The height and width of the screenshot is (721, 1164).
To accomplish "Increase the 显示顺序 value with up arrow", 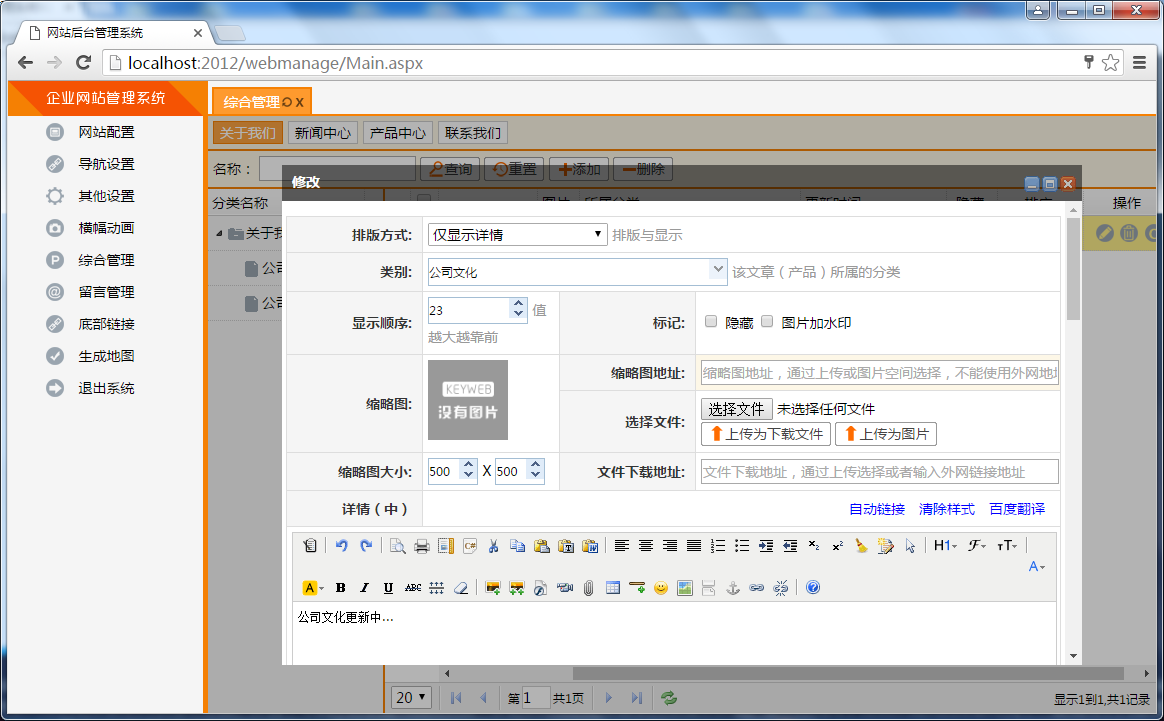I will coord(518,304).
